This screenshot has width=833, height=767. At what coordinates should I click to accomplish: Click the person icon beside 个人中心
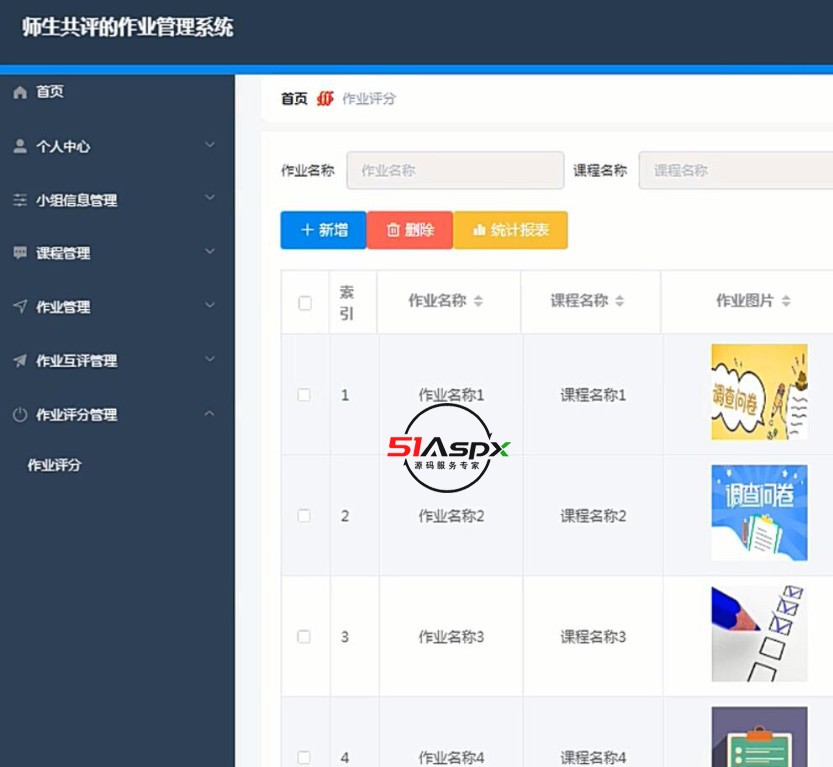[20, 146]
